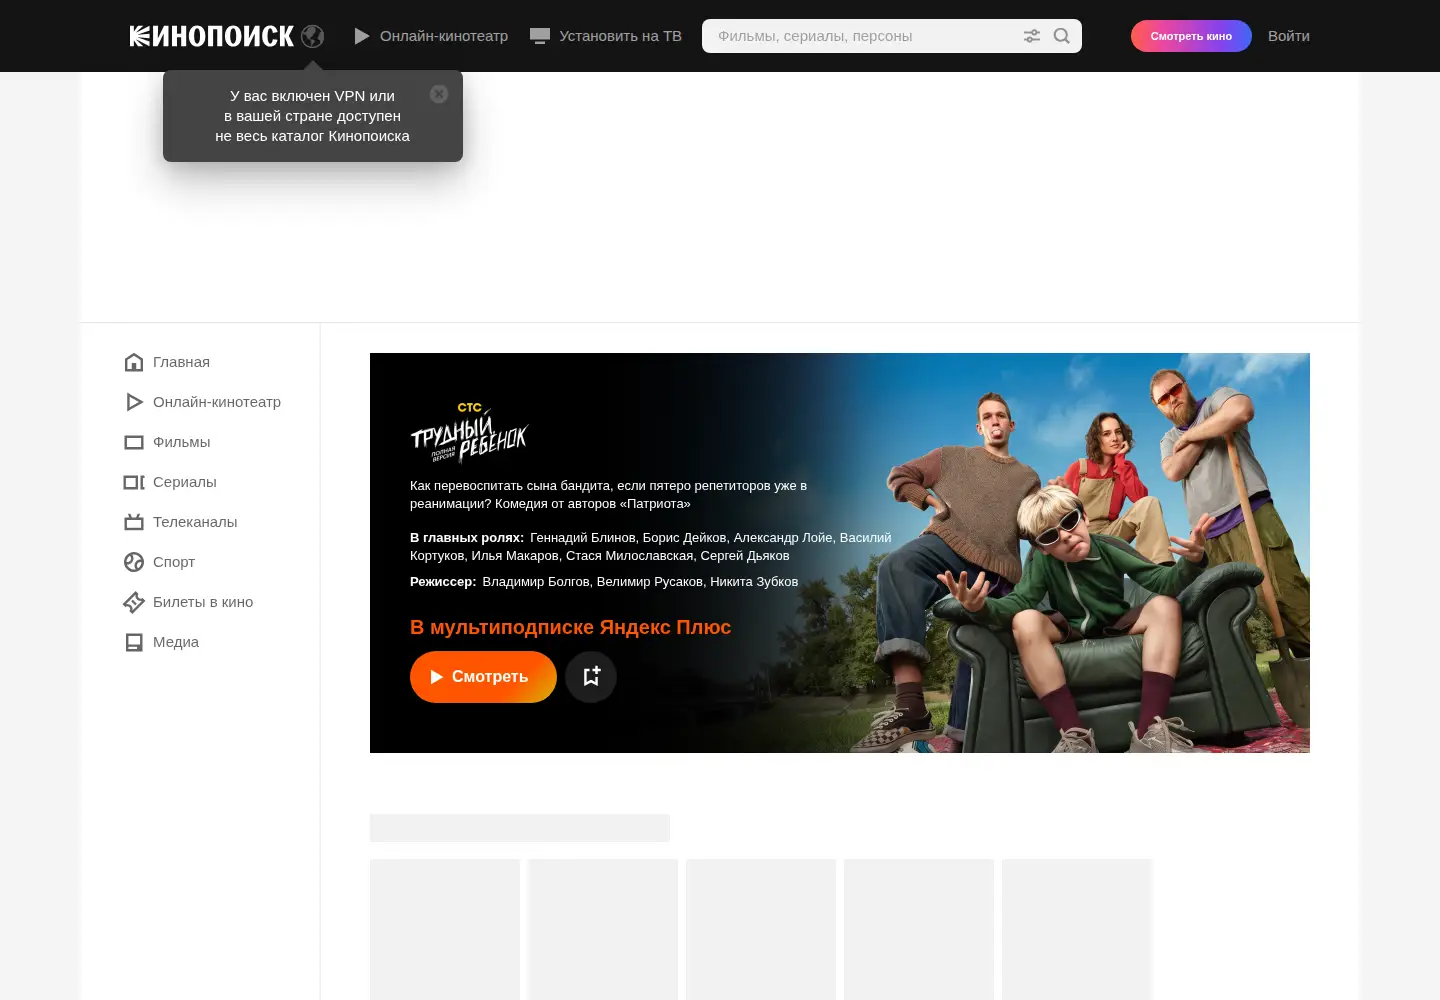
Task: Click В мультиподписке Яндекс Плюс text
Action: pyautogui.click(x=570, y=627)
